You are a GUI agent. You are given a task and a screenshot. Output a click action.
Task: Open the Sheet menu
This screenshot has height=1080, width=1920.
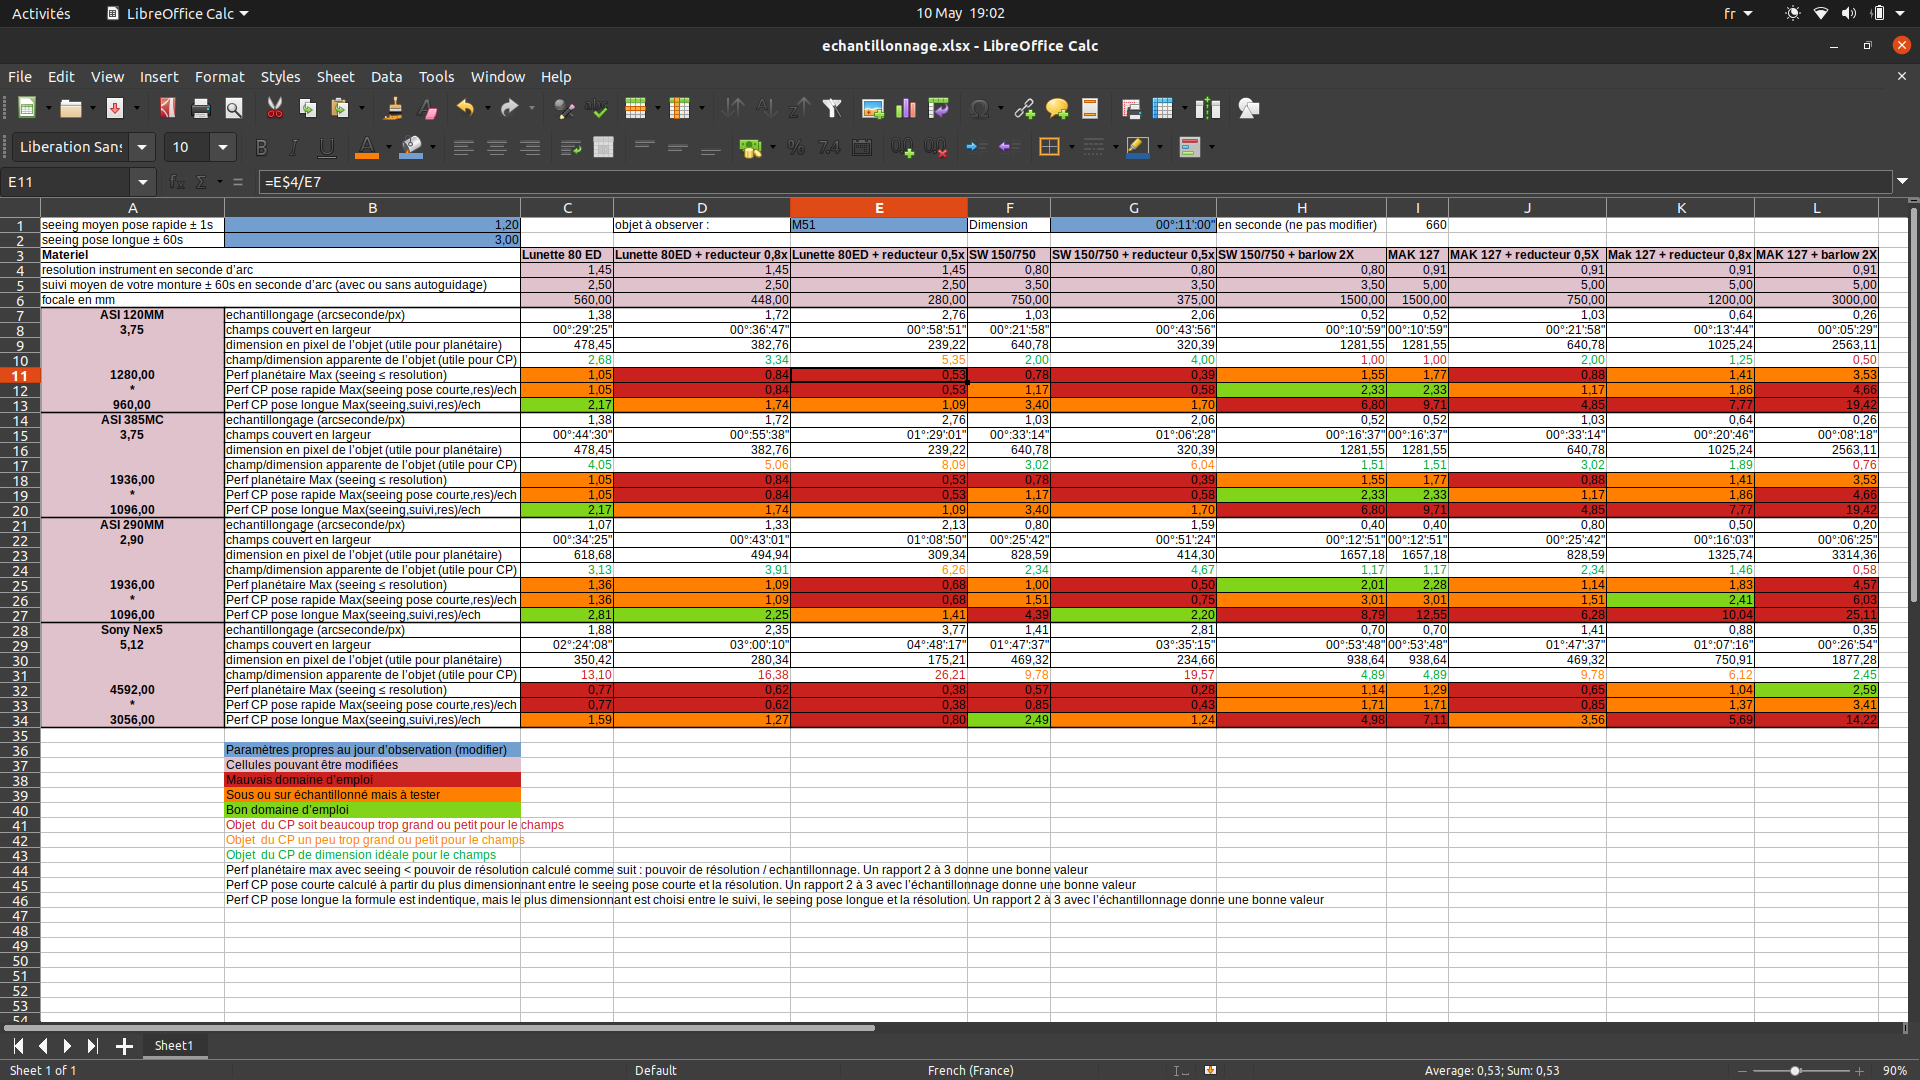coord(335,77)
